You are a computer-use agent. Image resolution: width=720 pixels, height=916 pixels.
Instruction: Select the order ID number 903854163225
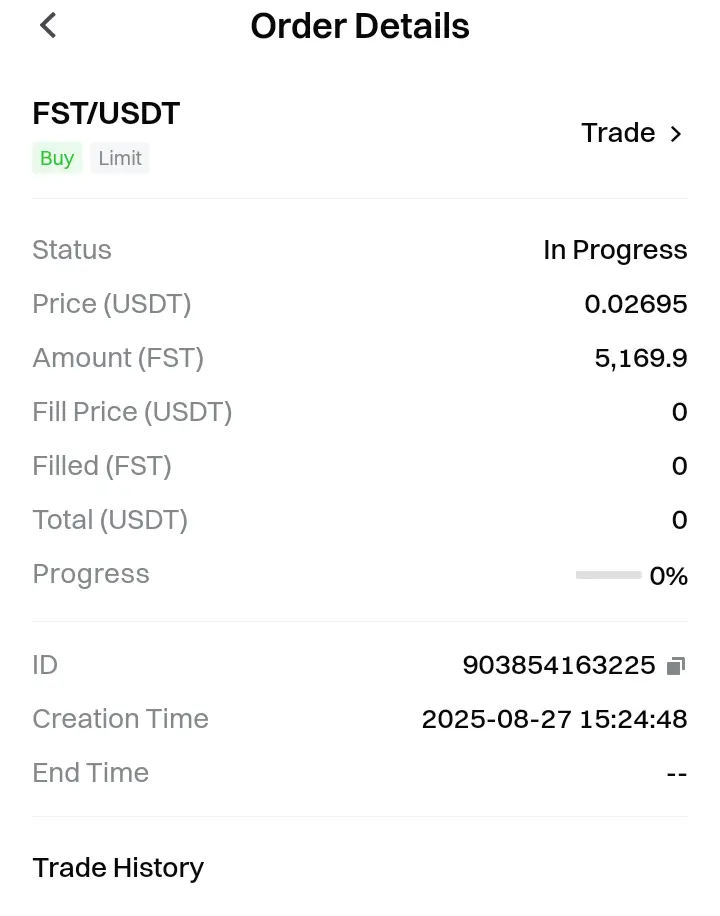coord(559,665)
